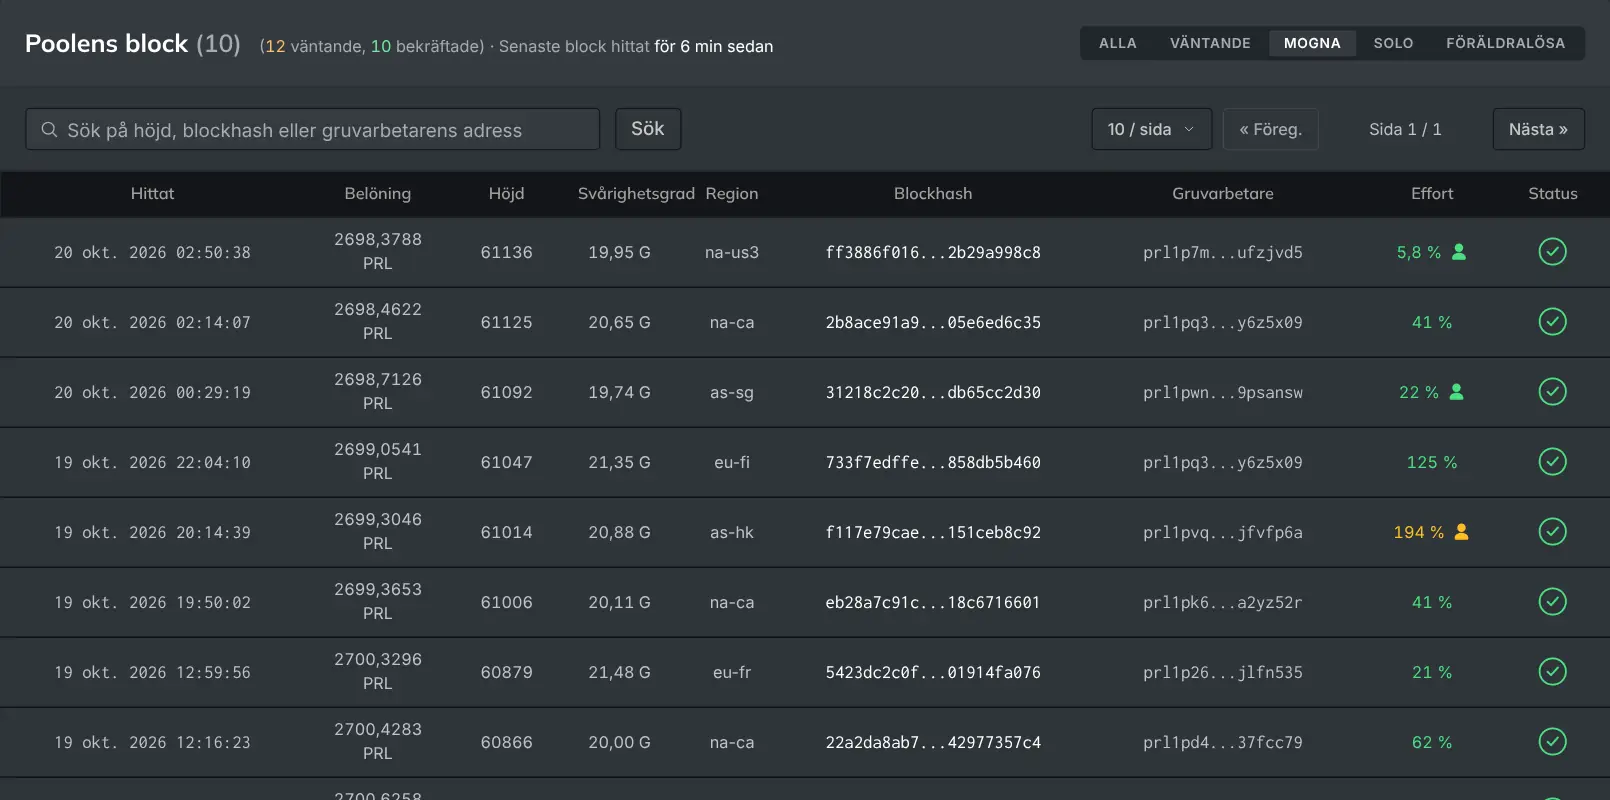The image size is (1610, 800).
Task: Click the Höjd column header
Action: tap(506, 193)
